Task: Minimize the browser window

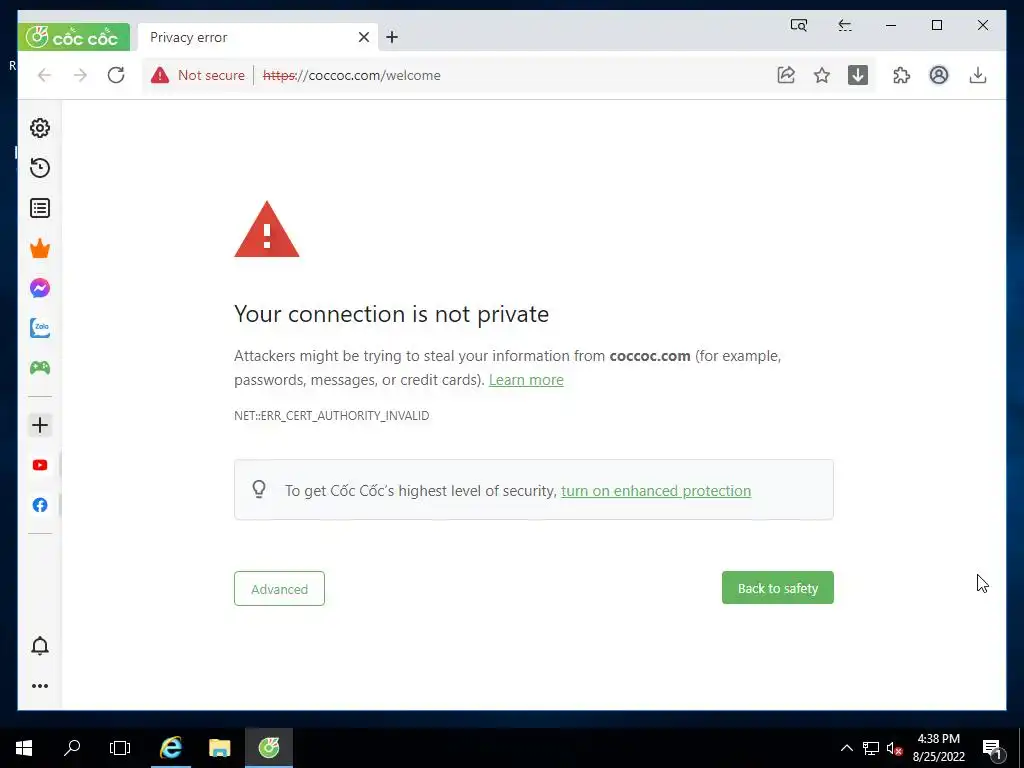Action: coord(891,25)
